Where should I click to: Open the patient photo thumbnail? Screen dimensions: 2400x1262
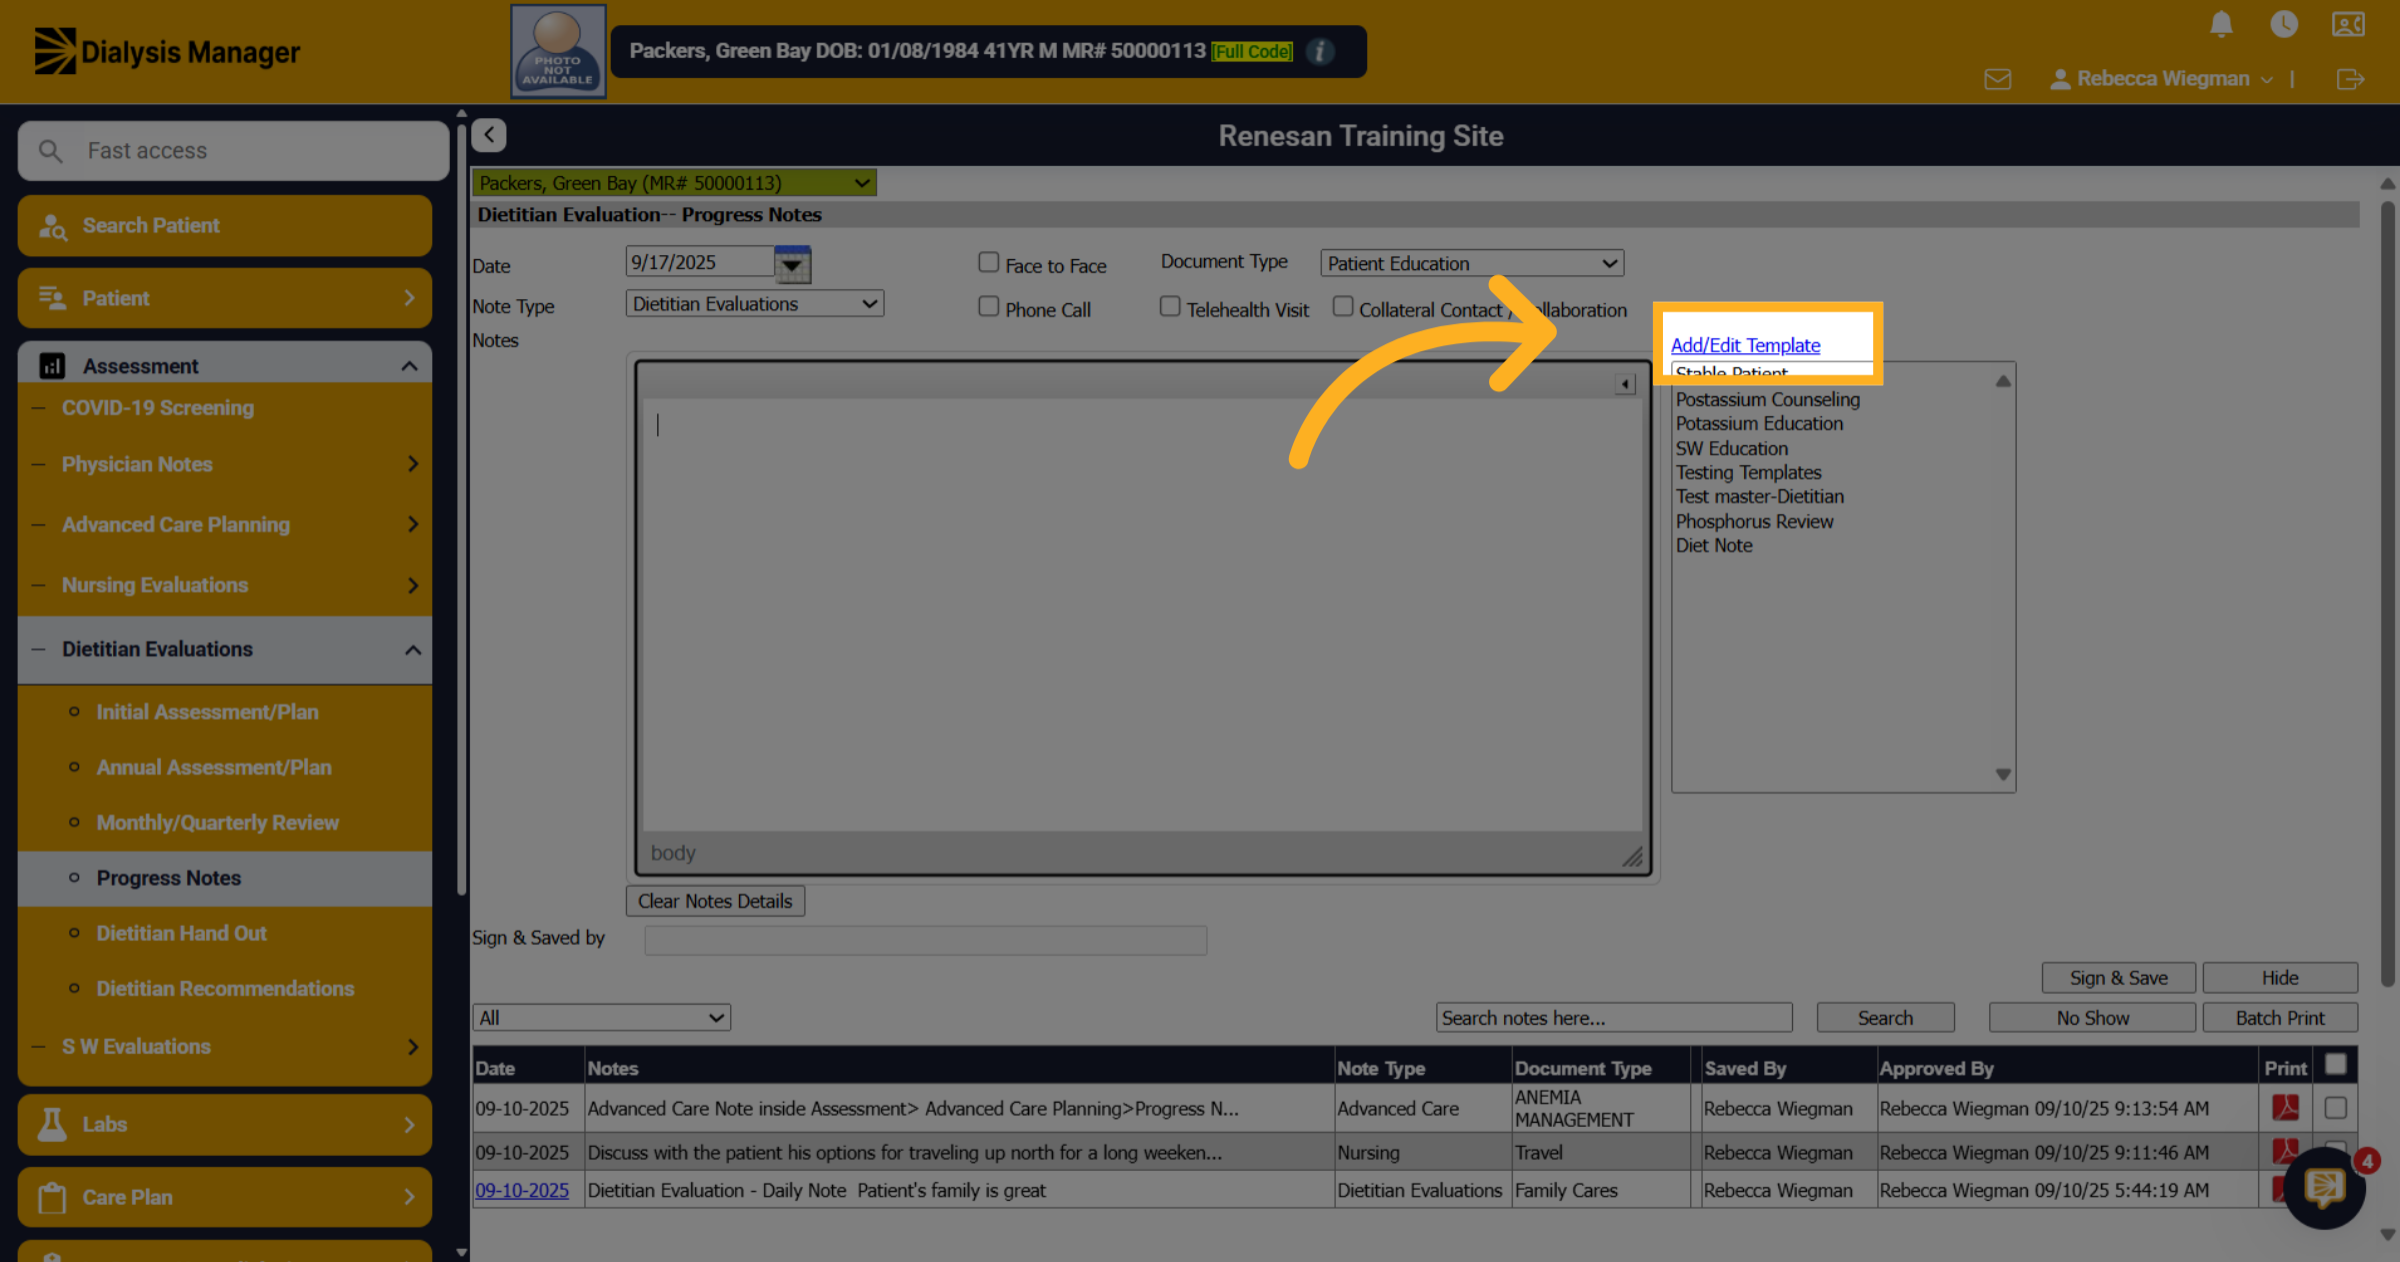coord(558,51)
